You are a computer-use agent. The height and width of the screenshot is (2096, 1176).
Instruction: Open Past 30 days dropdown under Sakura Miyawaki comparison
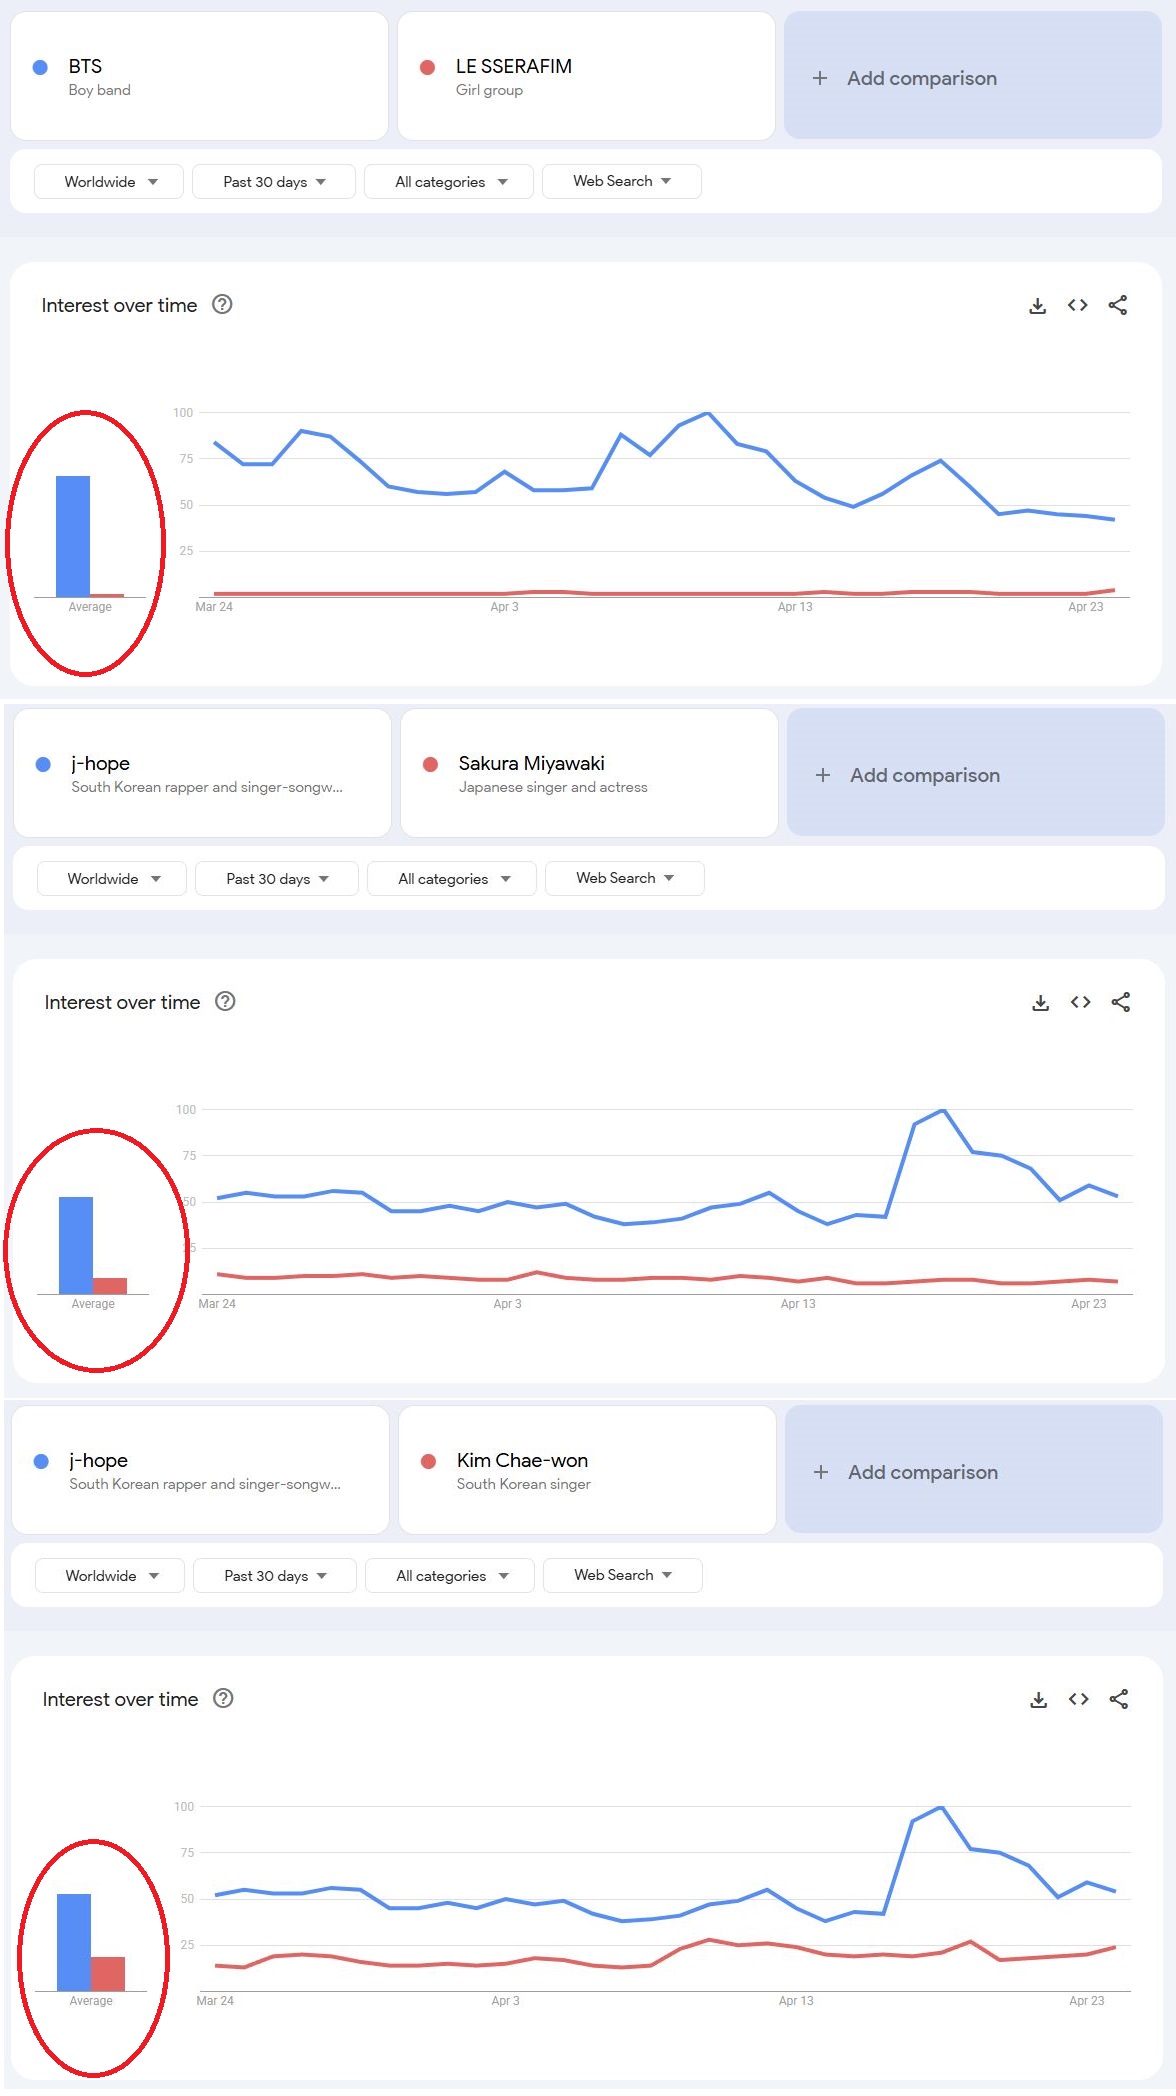click(277, 879)
